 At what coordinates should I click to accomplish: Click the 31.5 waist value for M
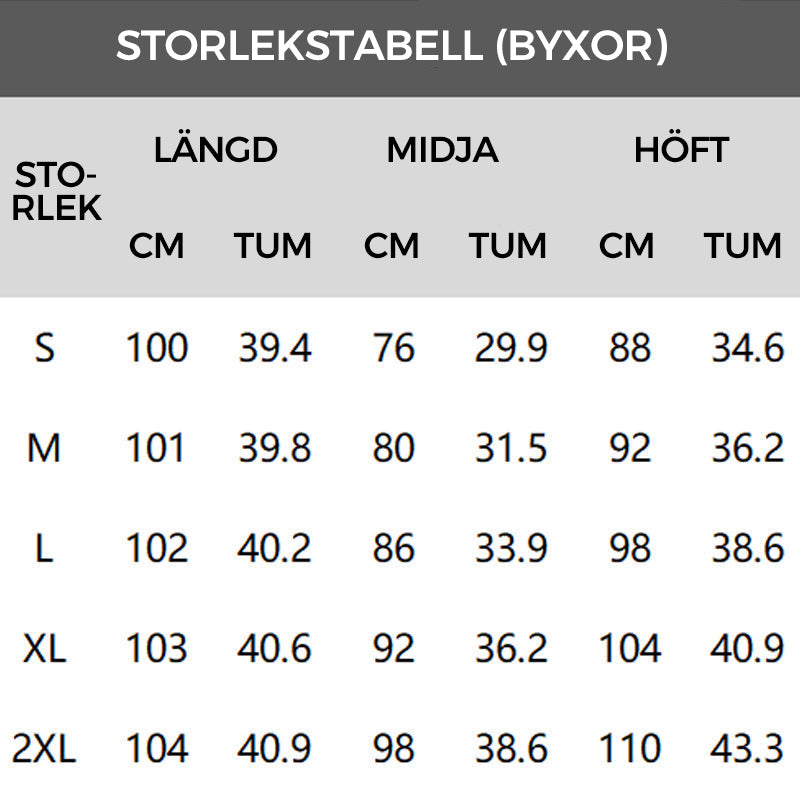pos(511,449)
